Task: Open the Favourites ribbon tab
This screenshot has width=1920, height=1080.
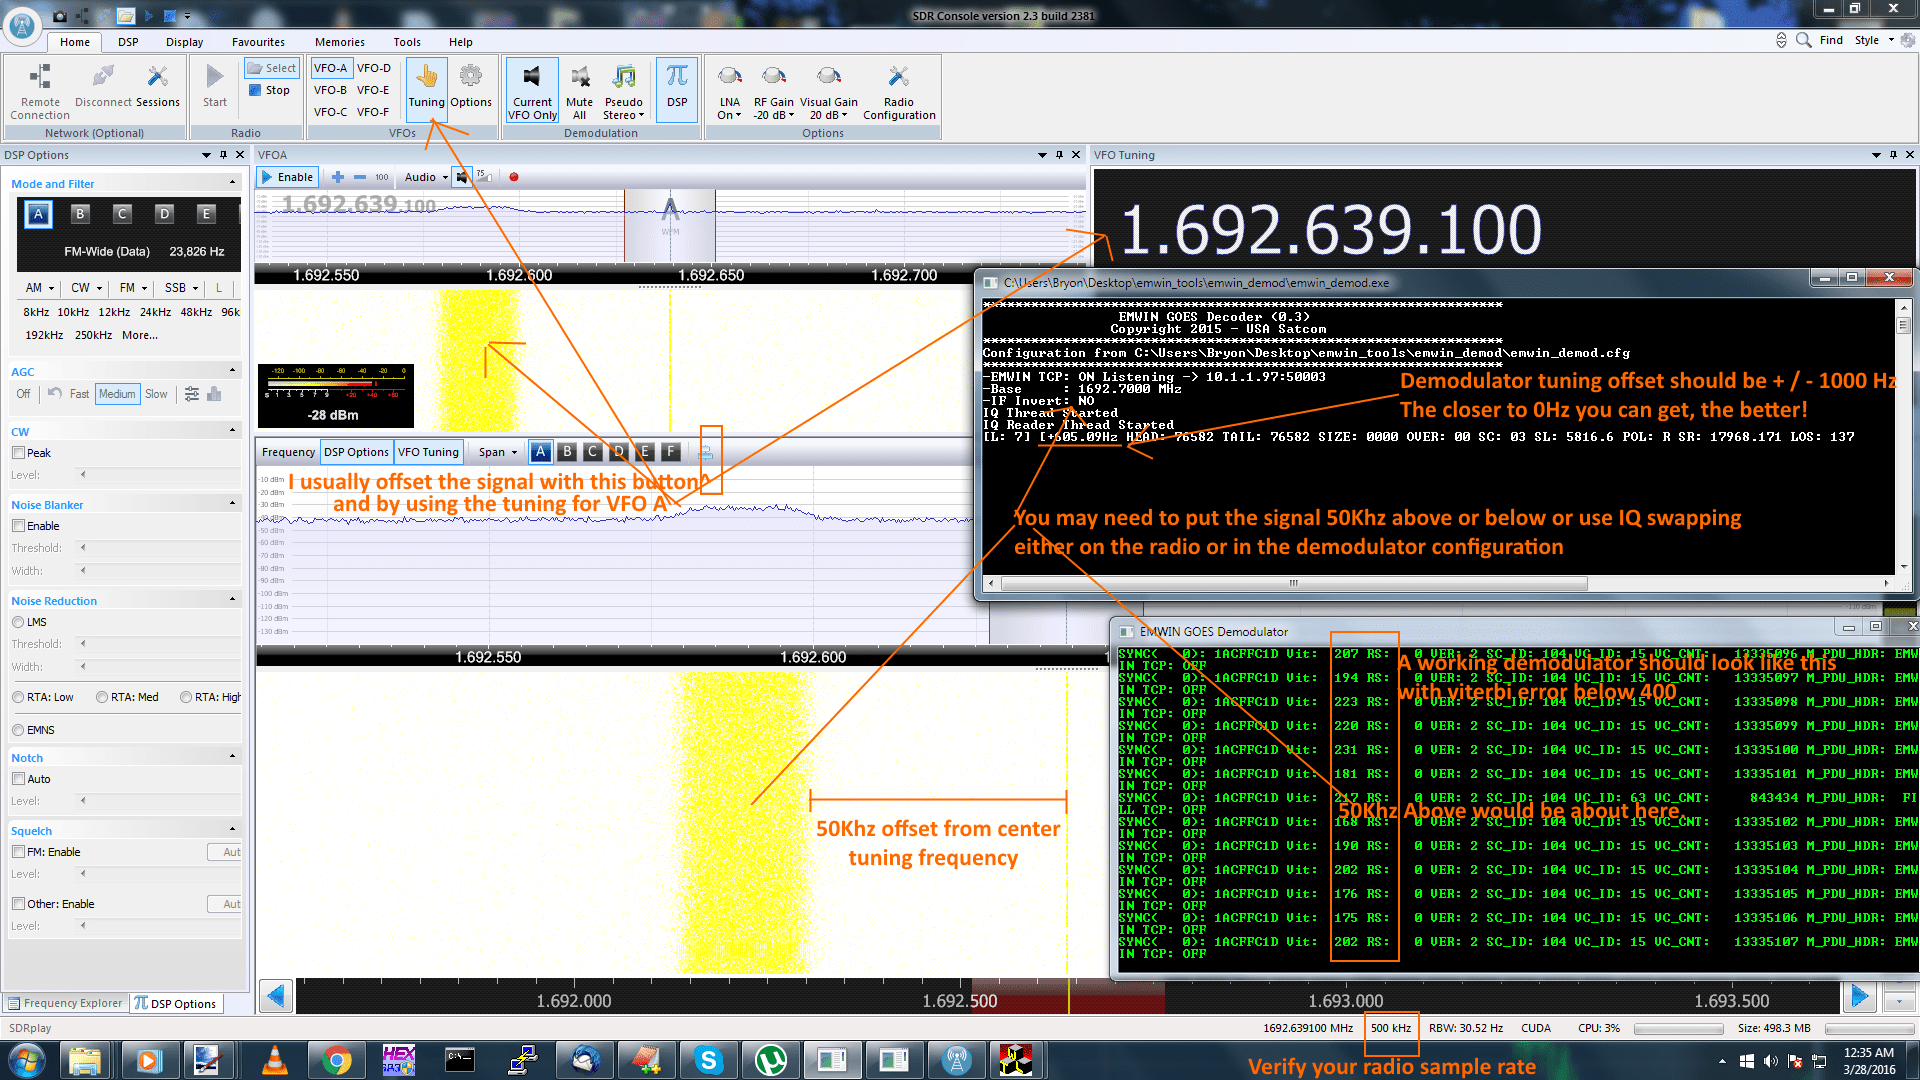Action: 258,42
